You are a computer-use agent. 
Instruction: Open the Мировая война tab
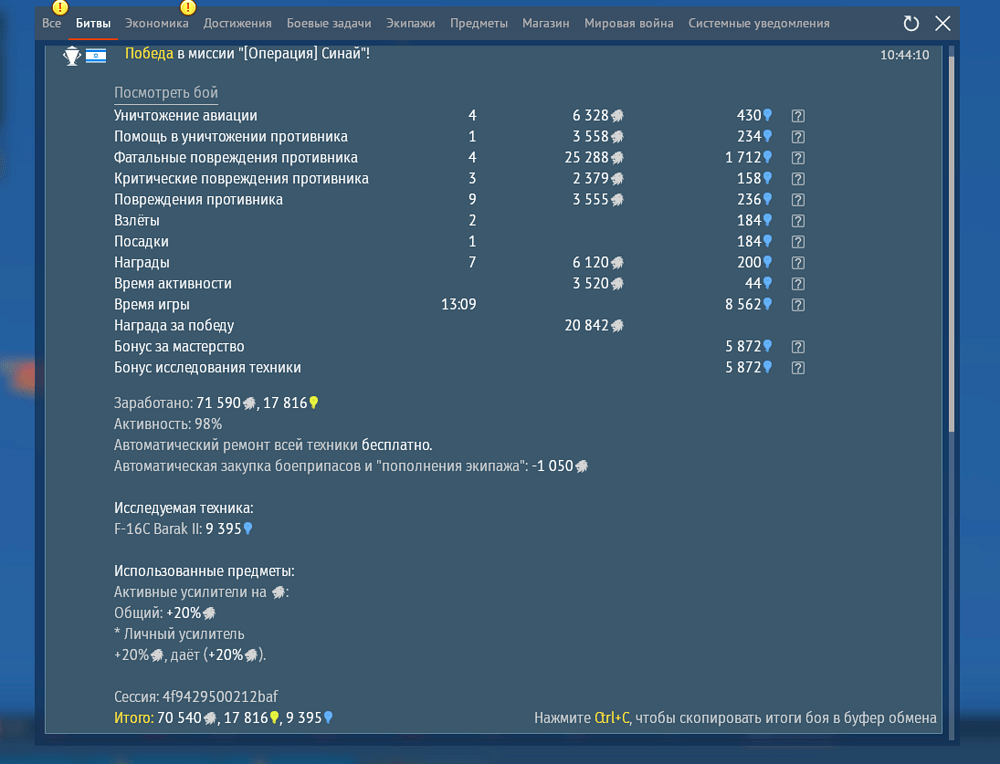point(629,23)
